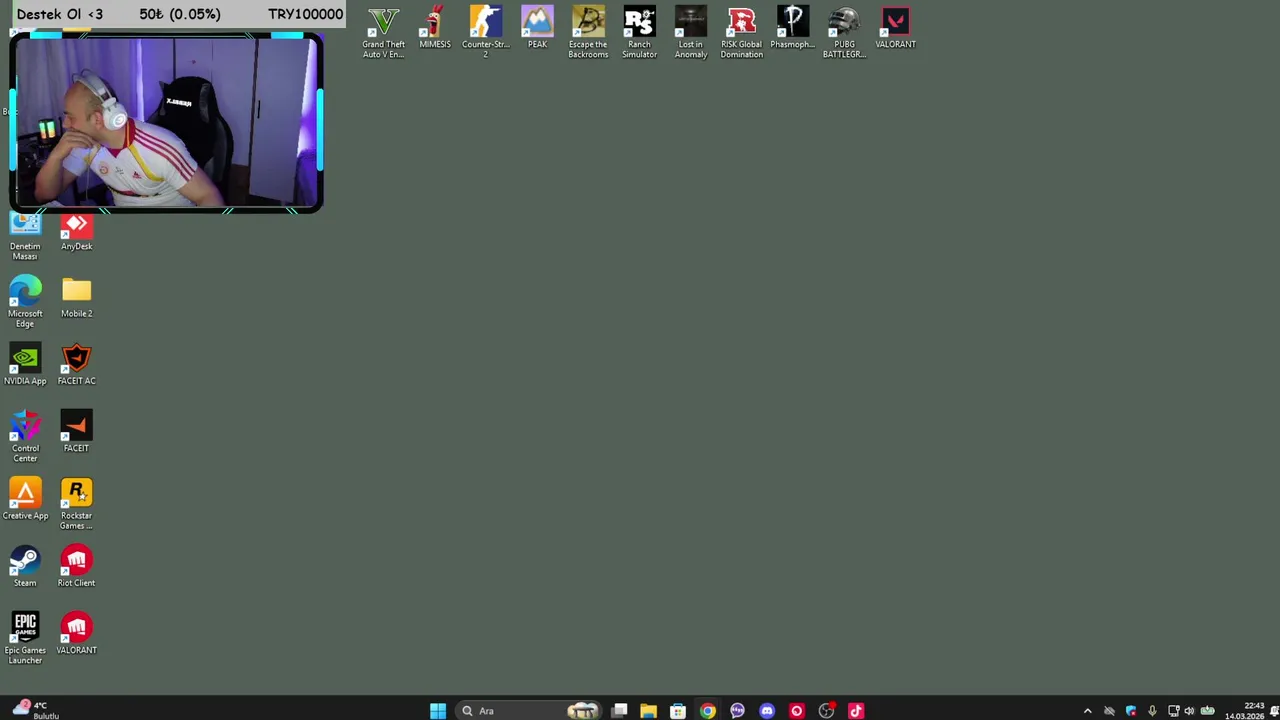Open TikTok app on the taskbar
Viewport: 1280px width, 720px height.
tap(856, 711)
